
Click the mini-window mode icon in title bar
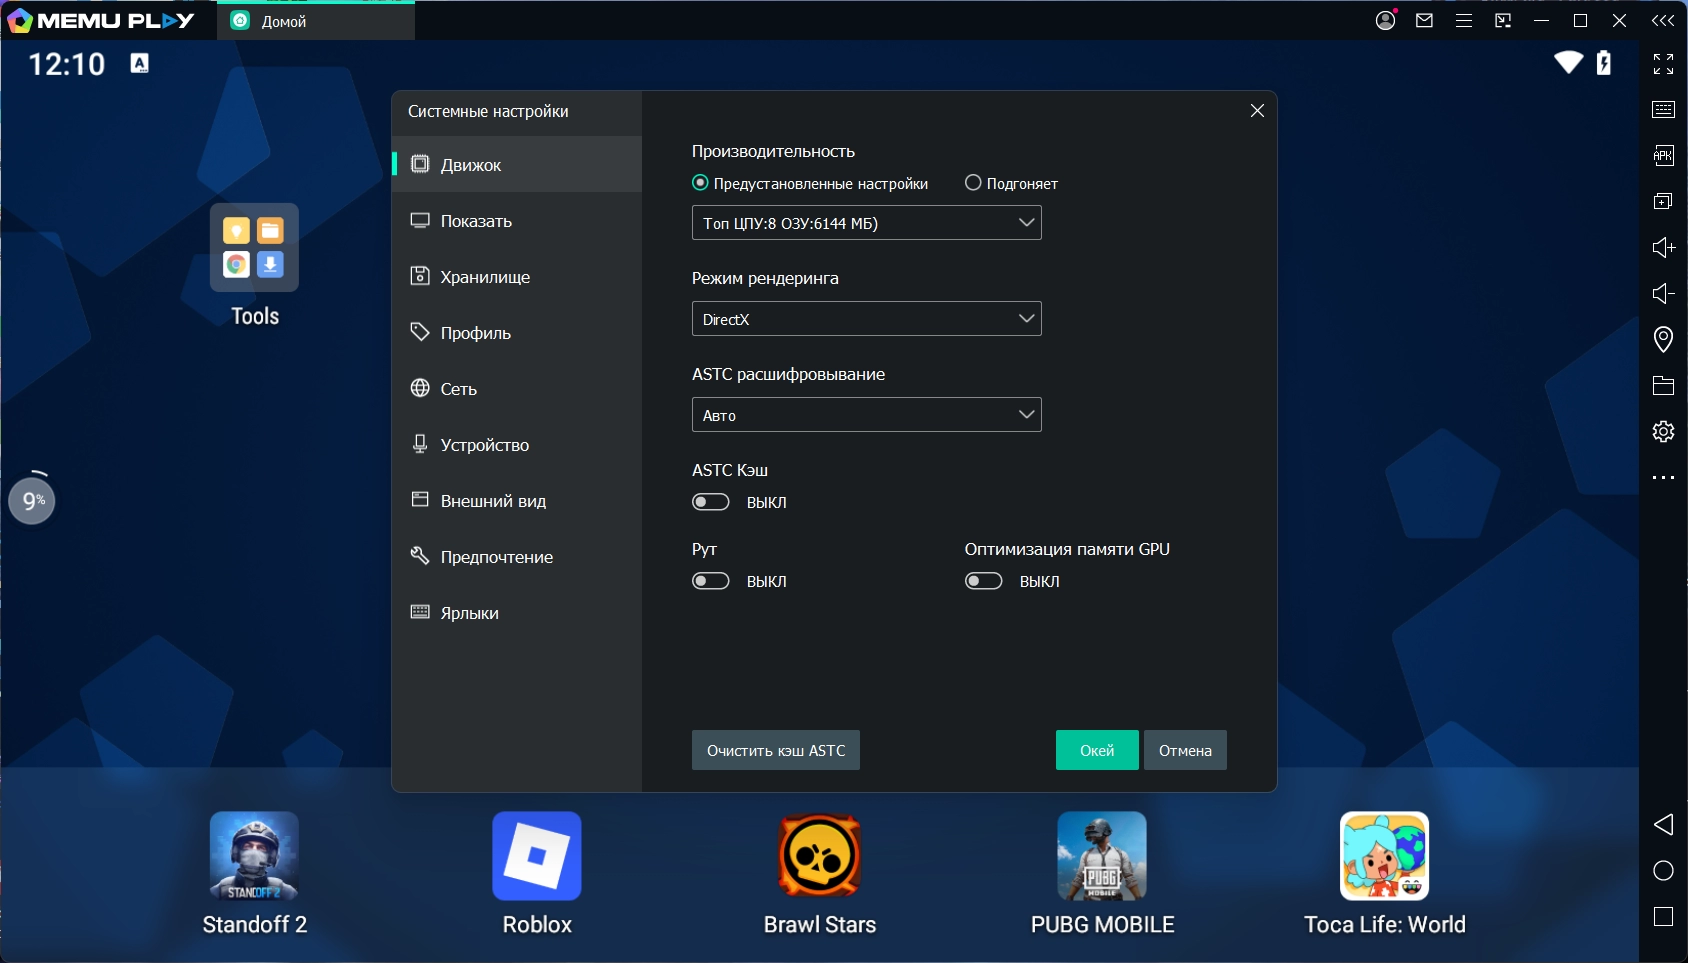[x=1503, y=20]
